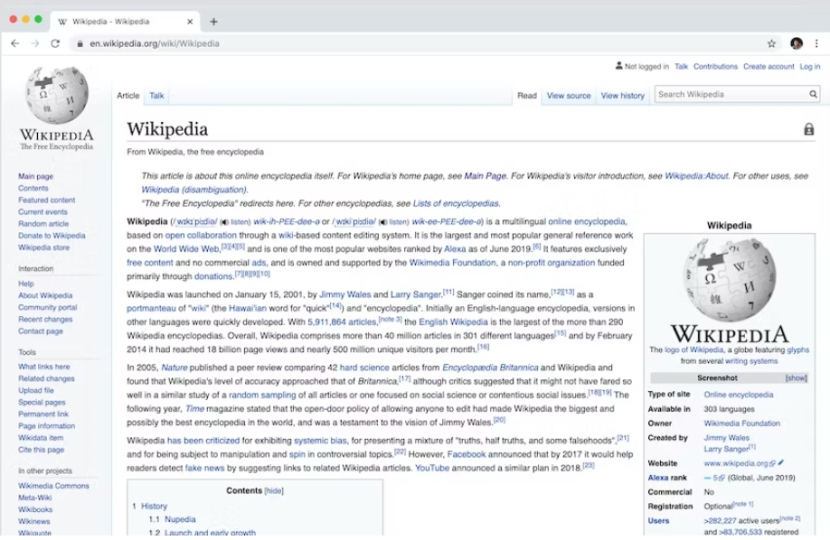Open About Wikipedia in sidebar

click(45, 295)
